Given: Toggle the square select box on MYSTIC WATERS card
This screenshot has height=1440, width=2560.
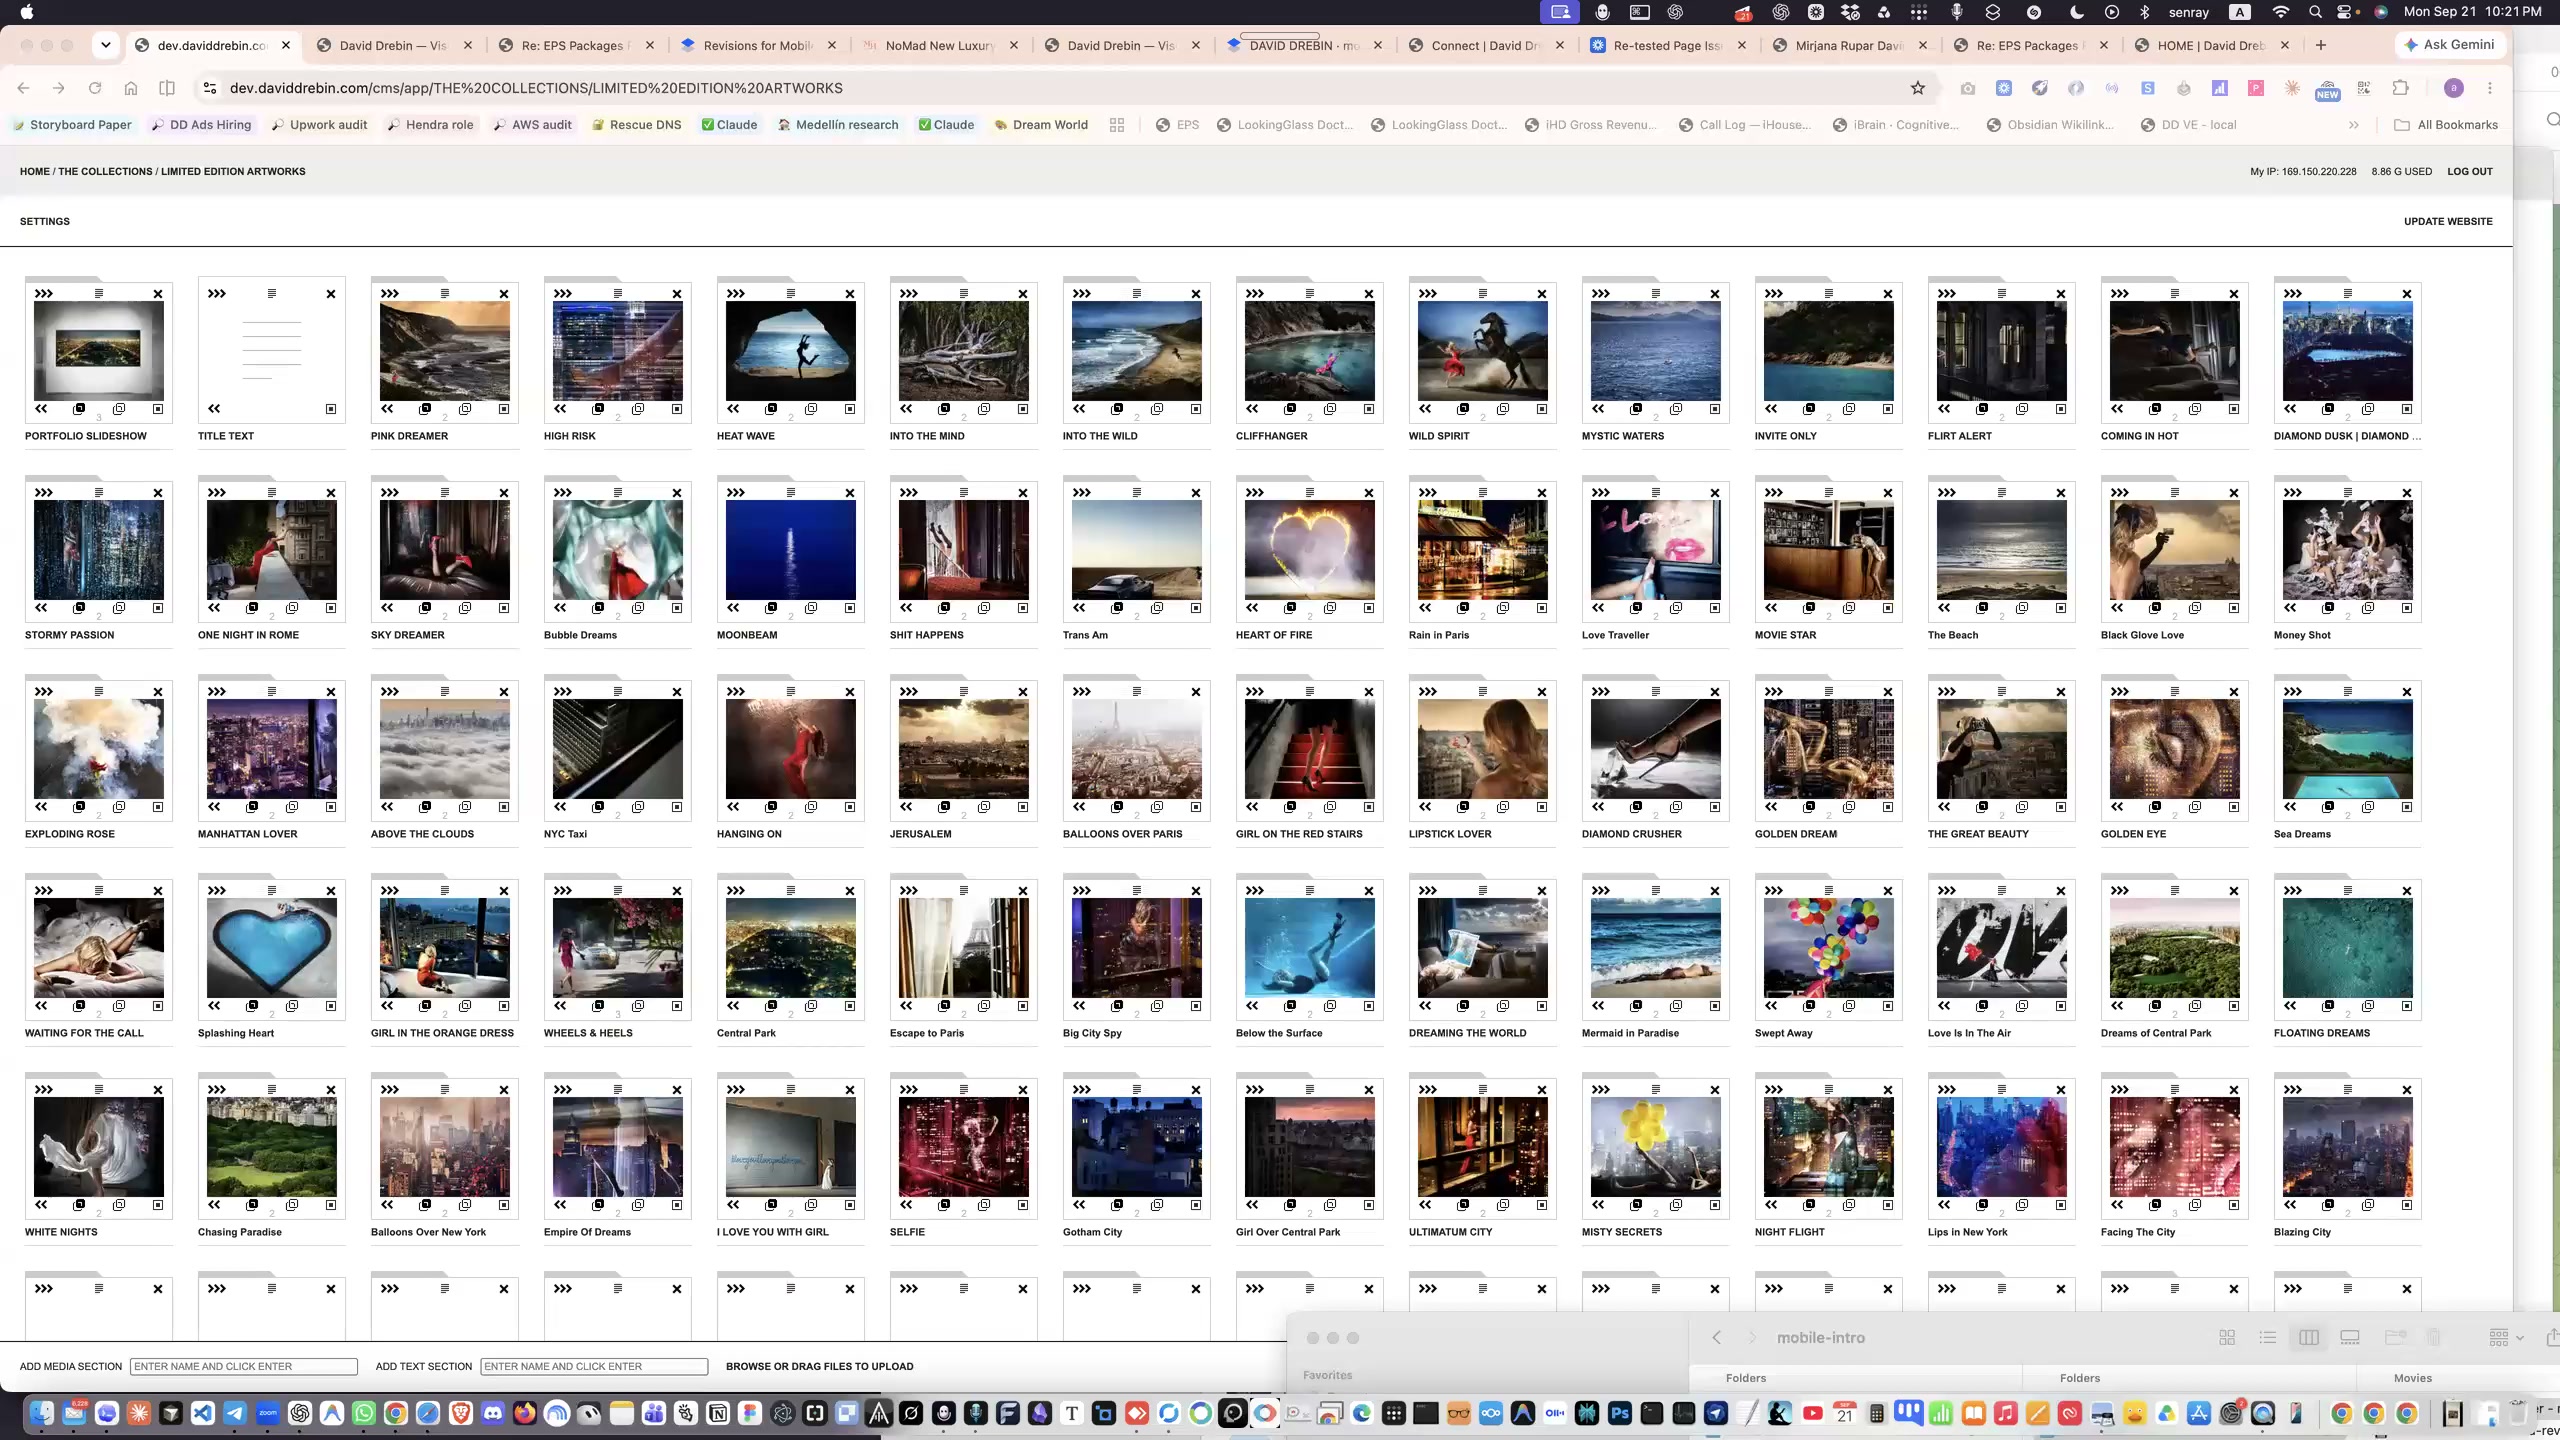Looking at the screenshot, I should tap(1715, 409).
